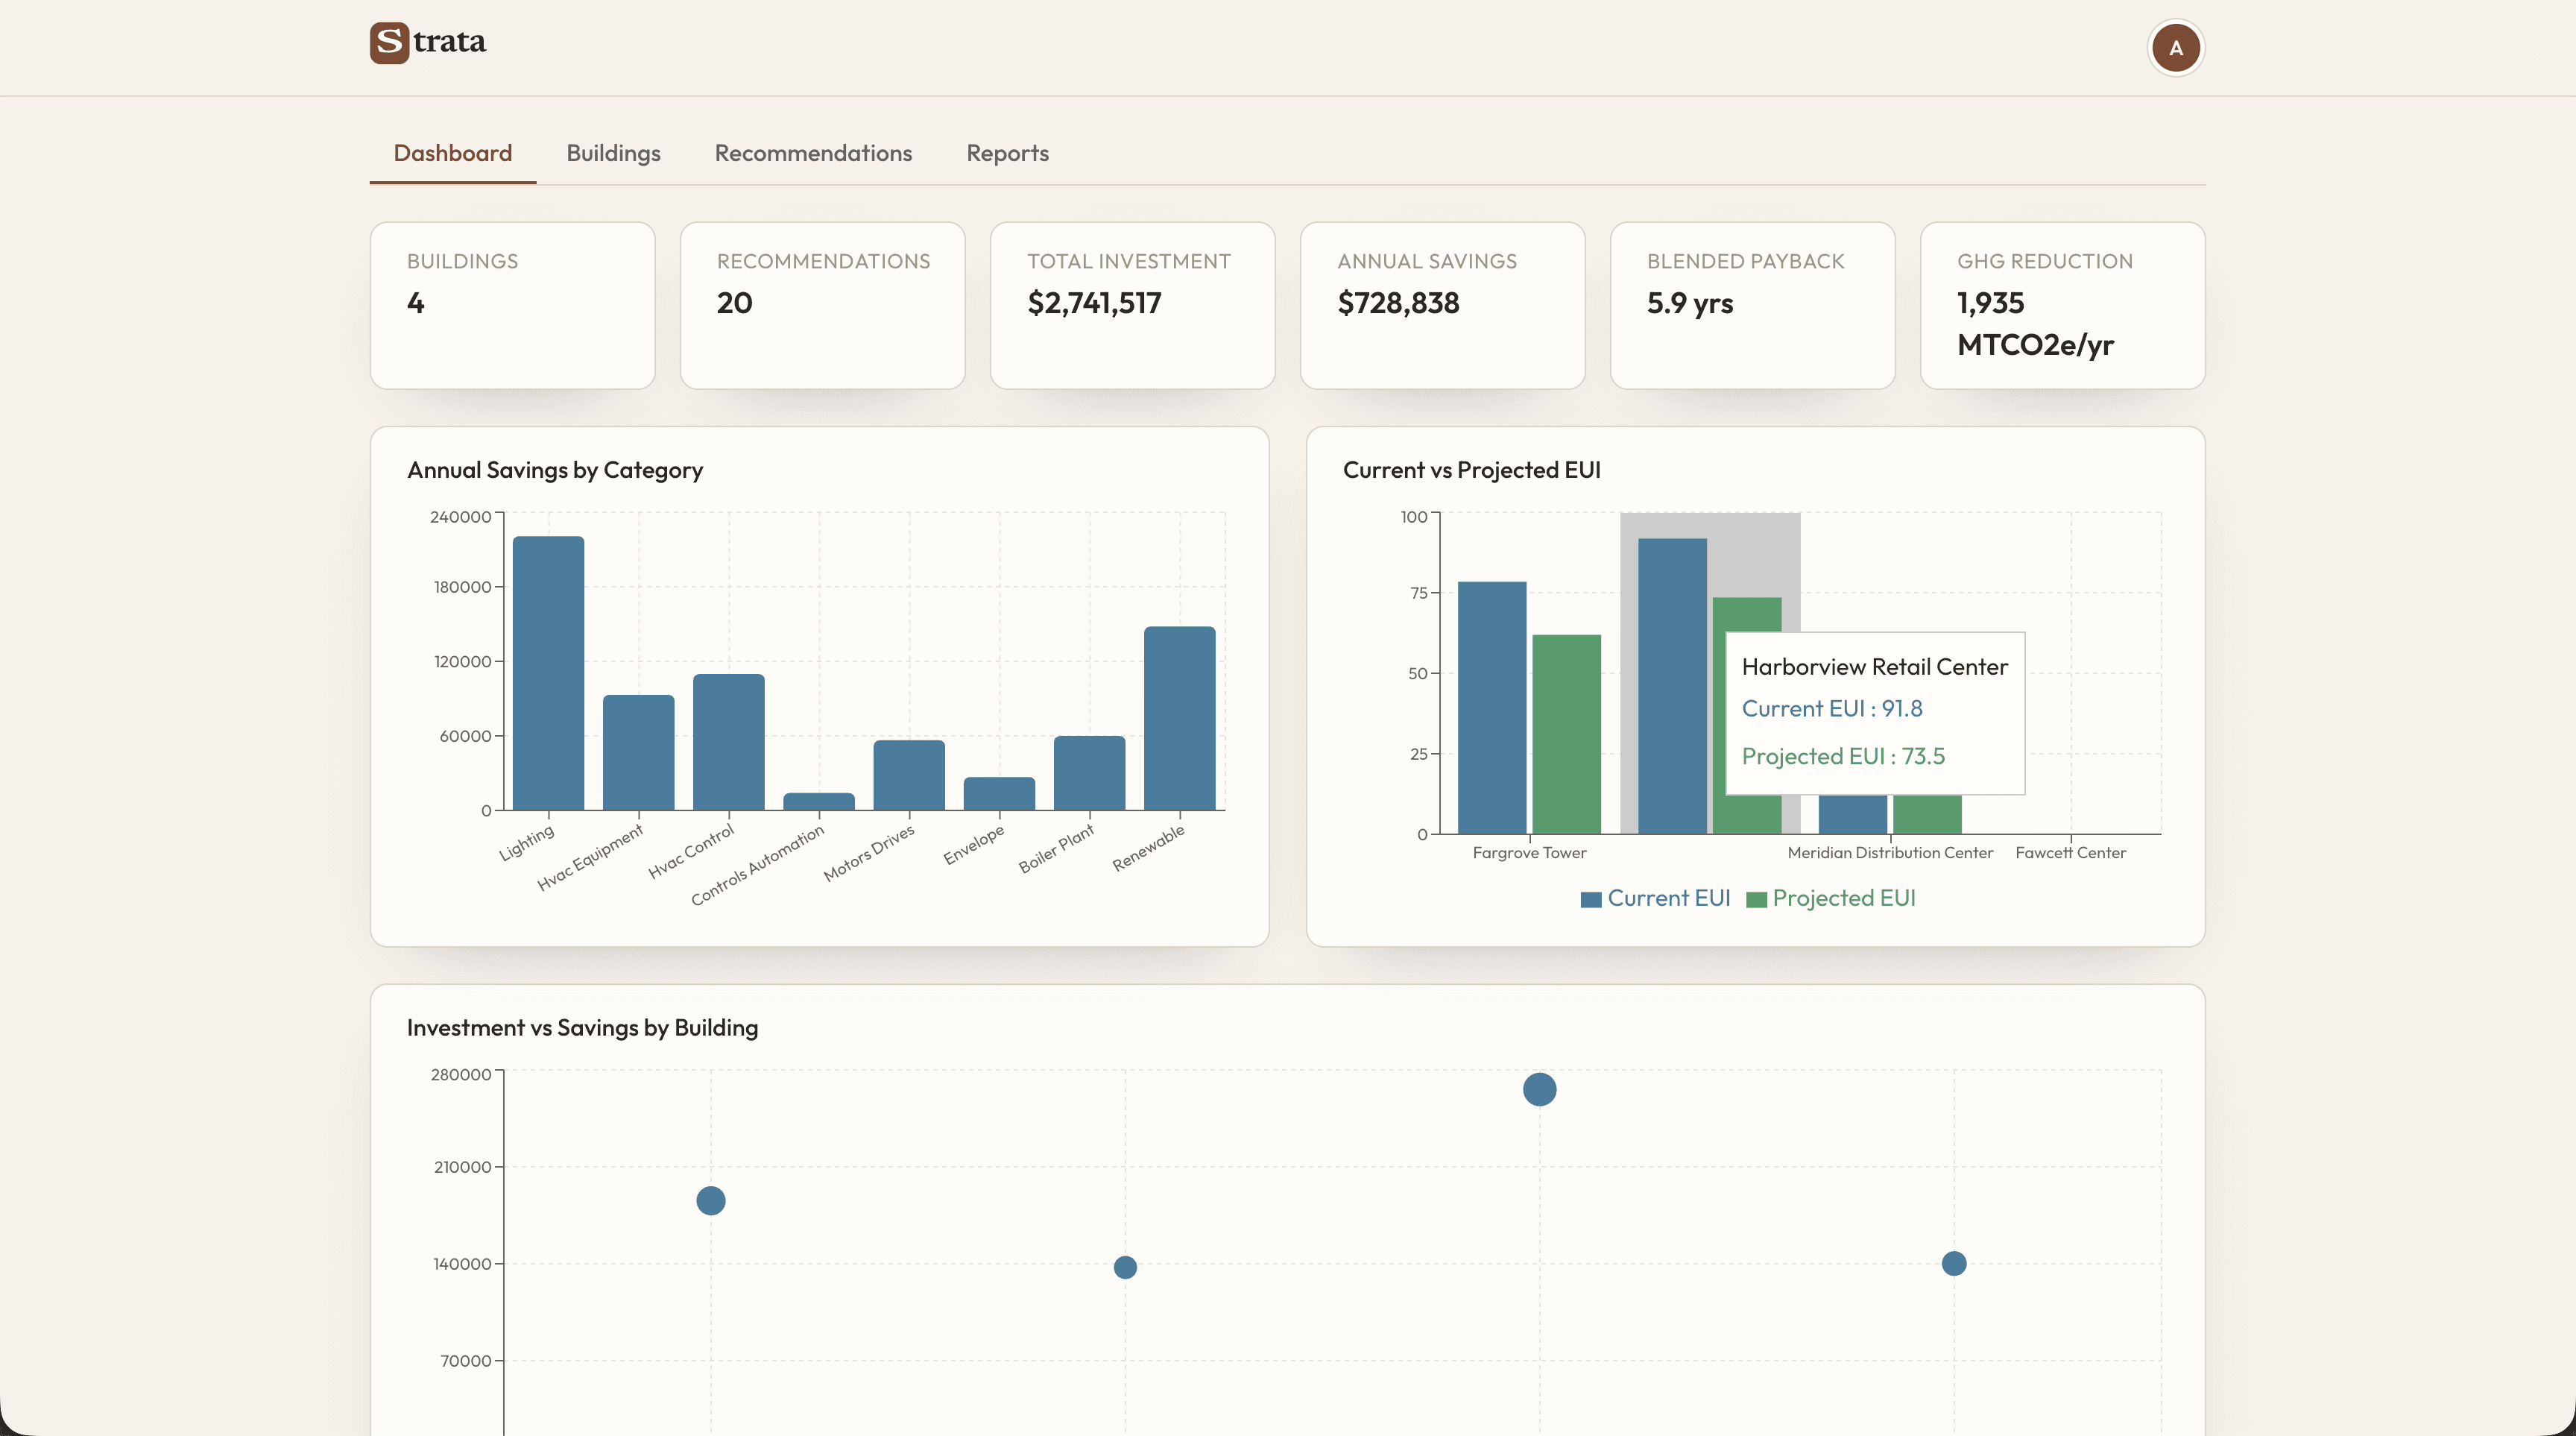Open the user avatar menu
This screenshot has height=1436, width=2576.
point(2175,47)
